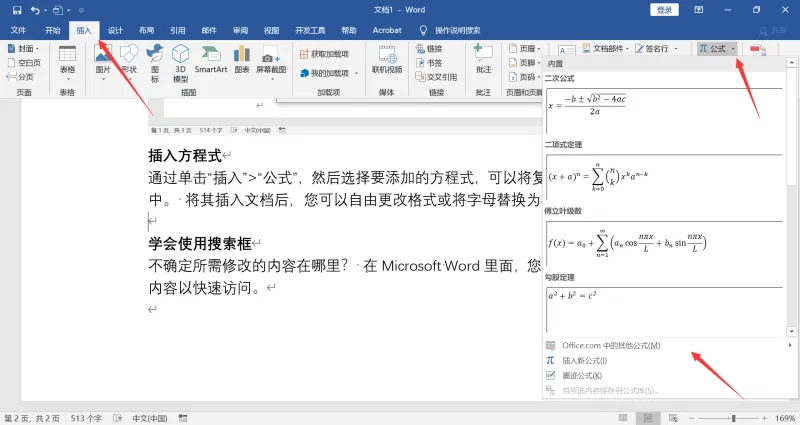Insert a Link (链接)
This screenshot has width=800, height=425.
point(429,48)
